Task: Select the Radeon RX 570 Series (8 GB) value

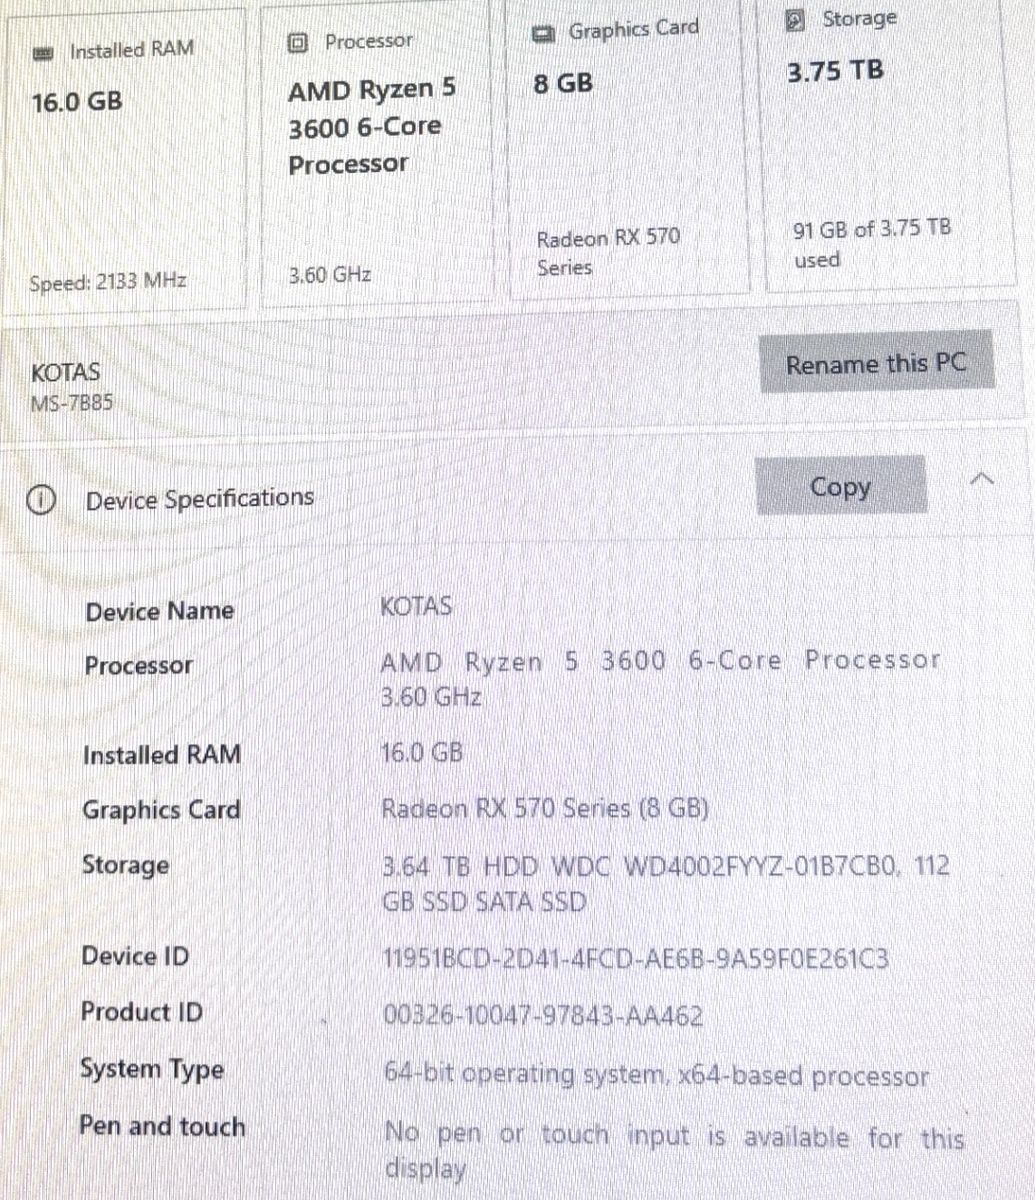Action: [545, 808]
